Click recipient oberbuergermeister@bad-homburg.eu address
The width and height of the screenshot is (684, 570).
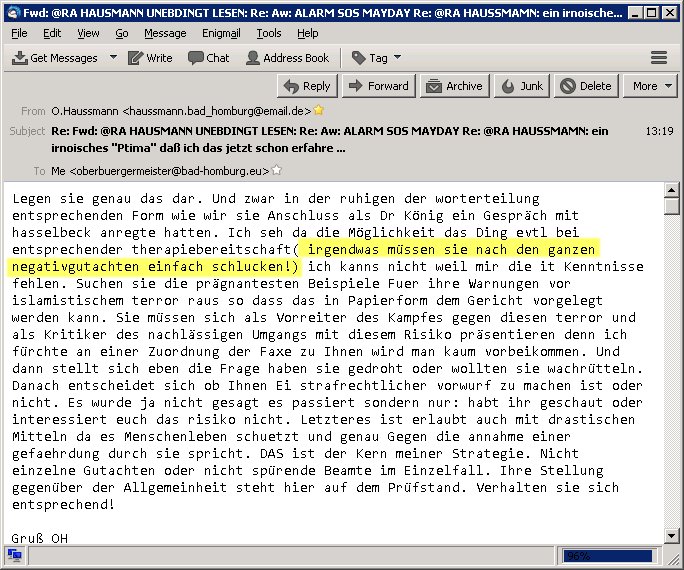click(x=160, y=171)
